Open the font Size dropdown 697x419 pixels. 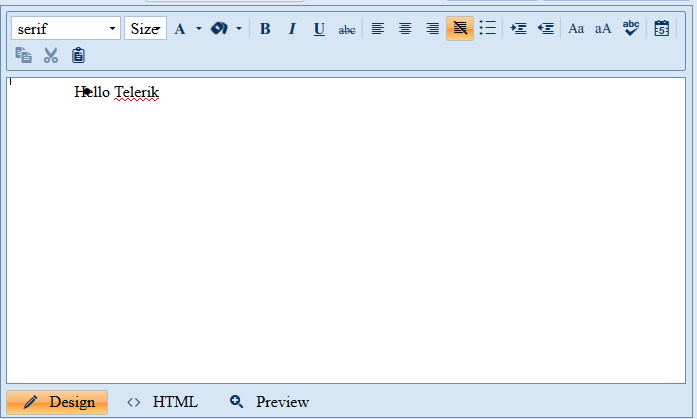pyautogui.click(x=145, y=29)
